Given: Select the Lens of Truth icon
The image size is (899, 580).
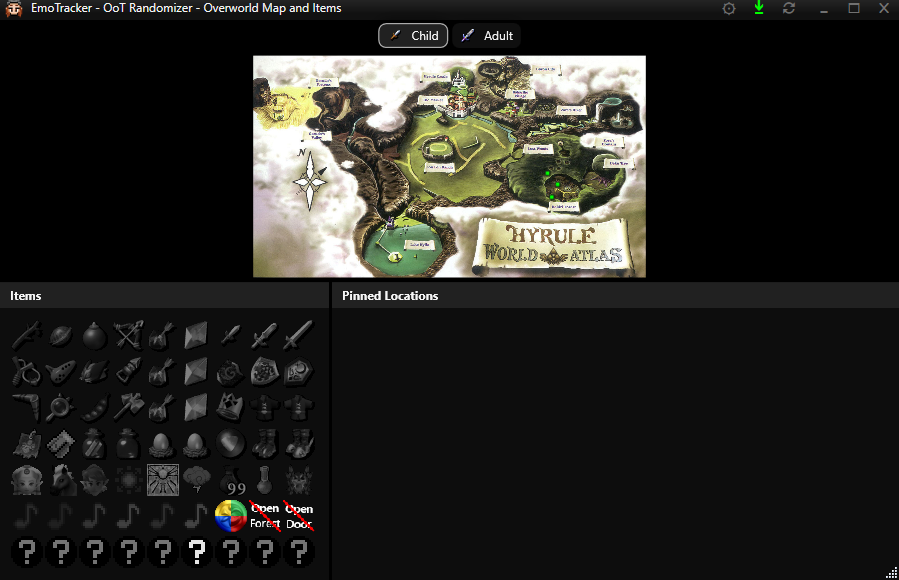Looking at the screenshot, I should (60, 407).
